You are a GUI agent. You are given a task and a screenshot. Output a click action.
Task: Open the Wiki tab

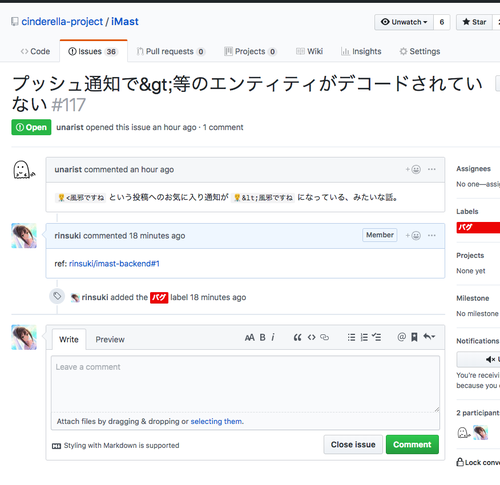coord(309,51)
